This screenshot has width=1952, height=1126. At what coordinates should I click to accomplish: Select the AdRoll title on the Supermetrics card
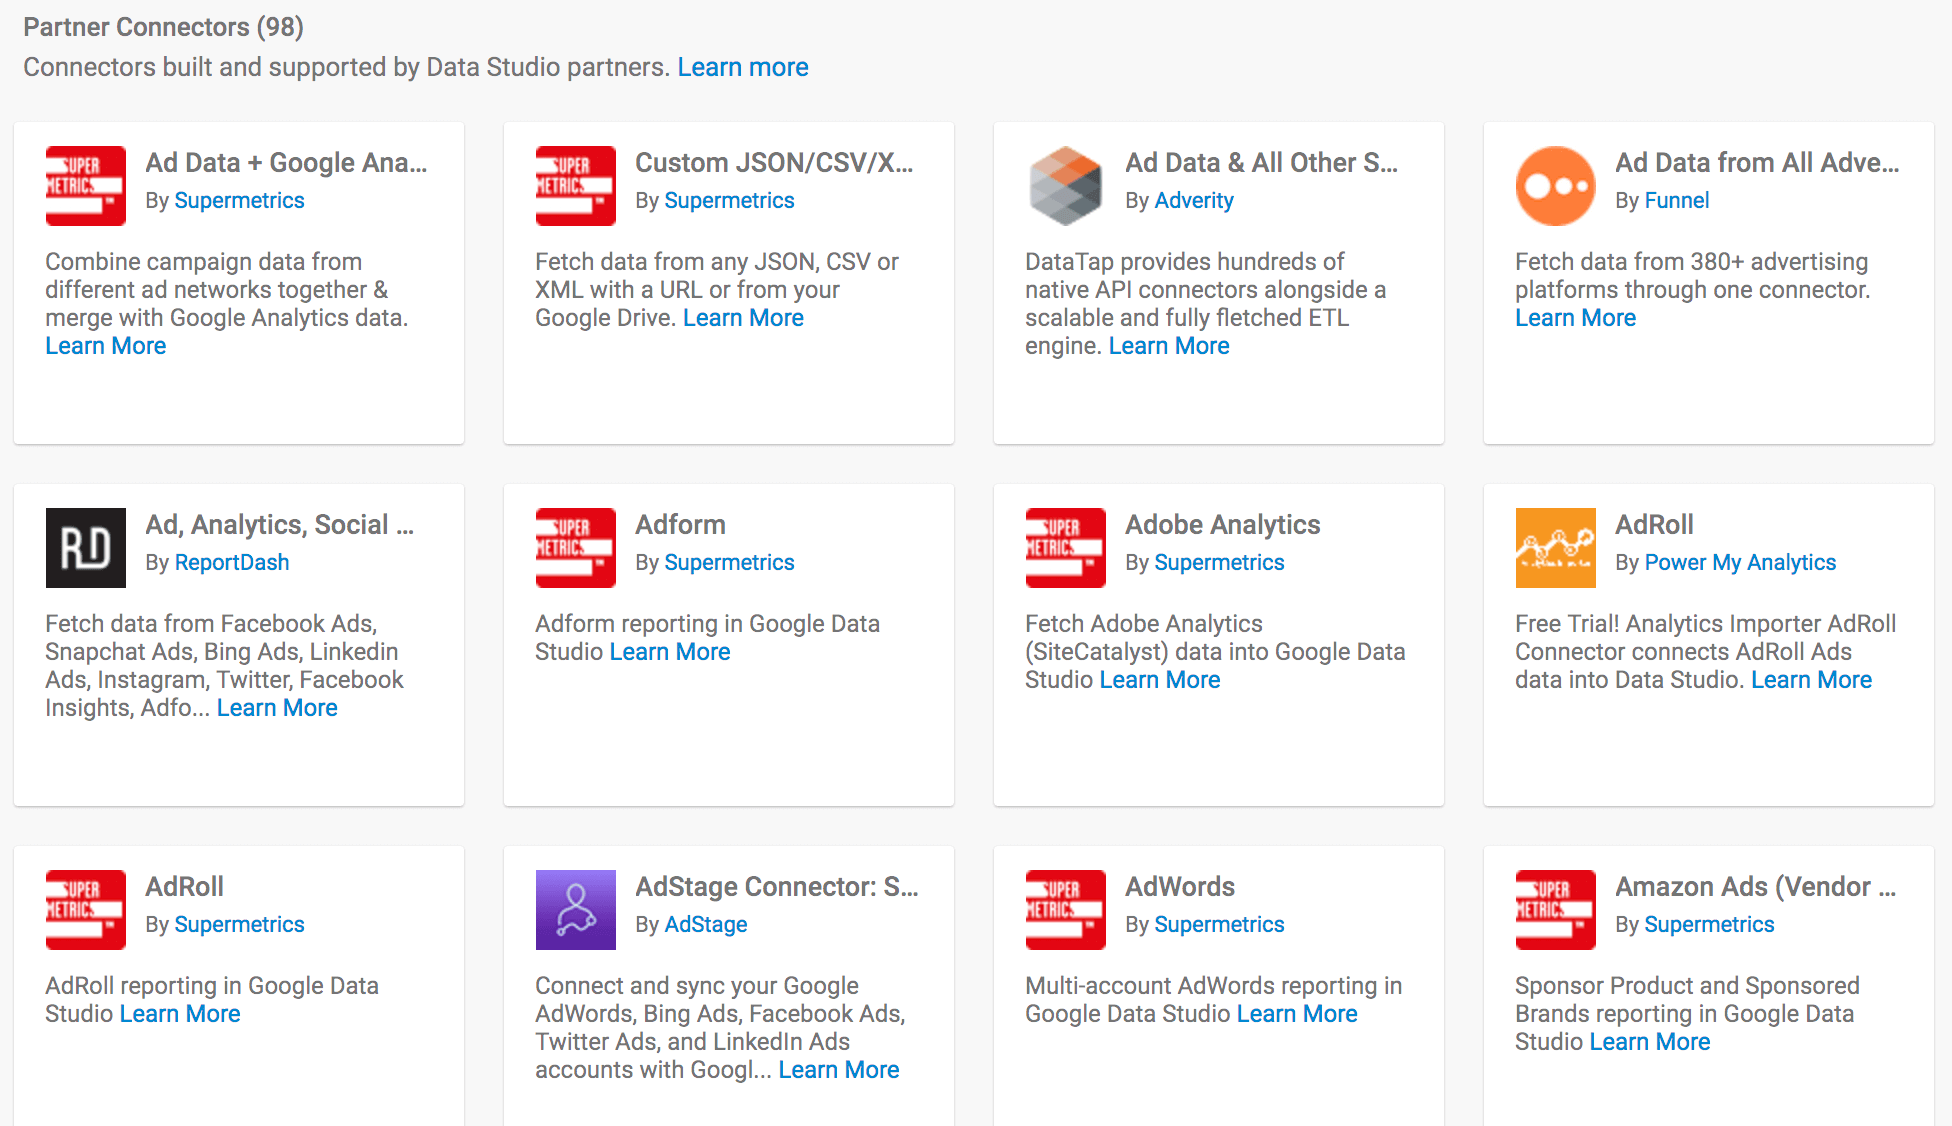pos(184,887)
